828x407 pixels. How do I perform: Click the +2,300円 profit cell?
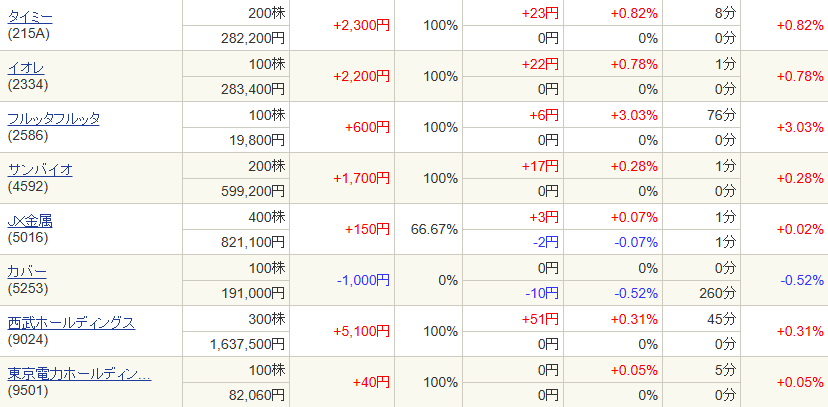(361, 26)
